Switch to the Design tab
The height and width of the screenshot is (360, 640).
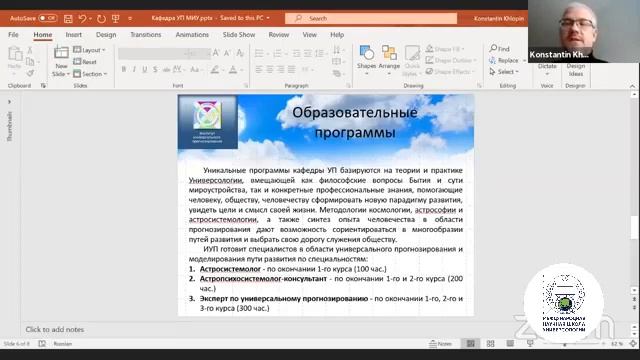tap(106, 35)
